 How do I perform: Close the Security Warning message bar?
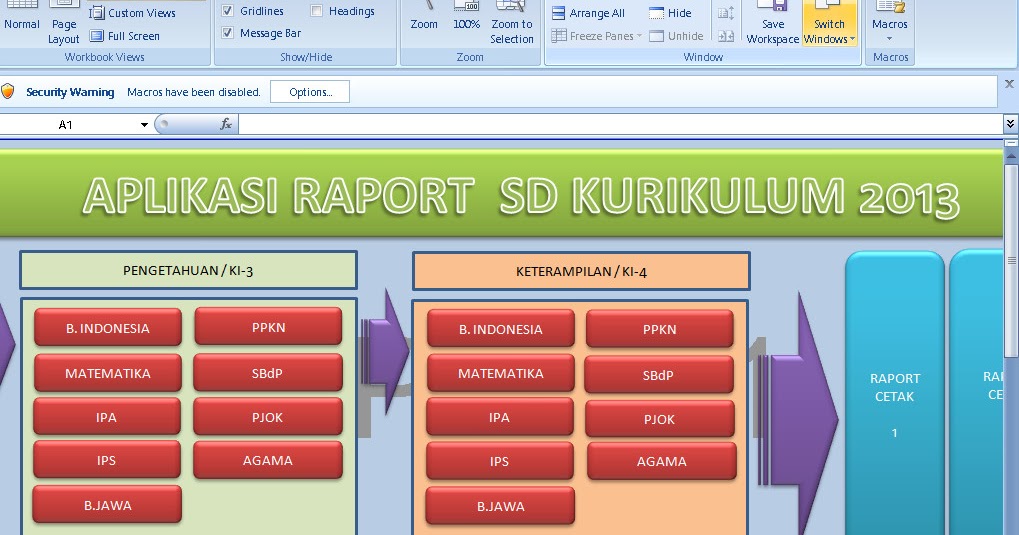[1009, 83]
